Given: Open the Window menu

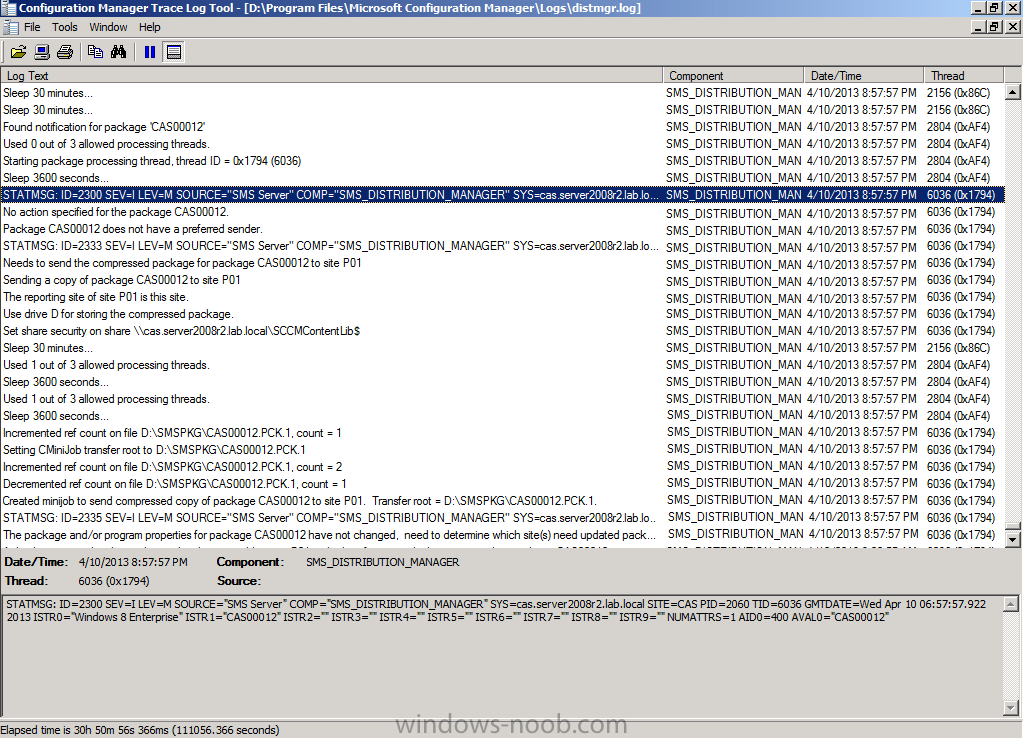Looking at the screenshot, I should point(108,27).
